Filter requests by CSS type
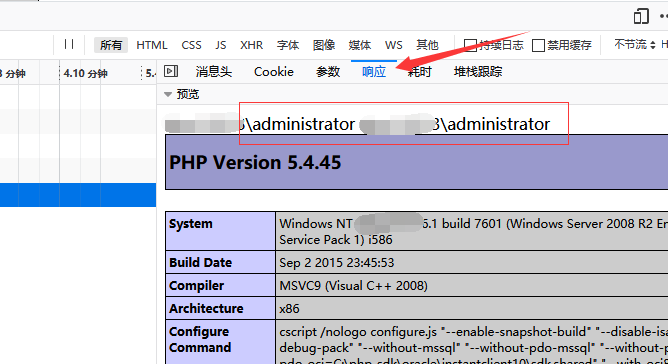 [x=191, y=45]
